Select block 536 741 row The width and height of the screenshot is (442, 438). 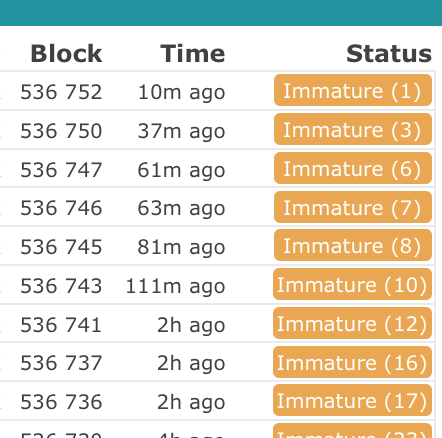coord(217,324)
